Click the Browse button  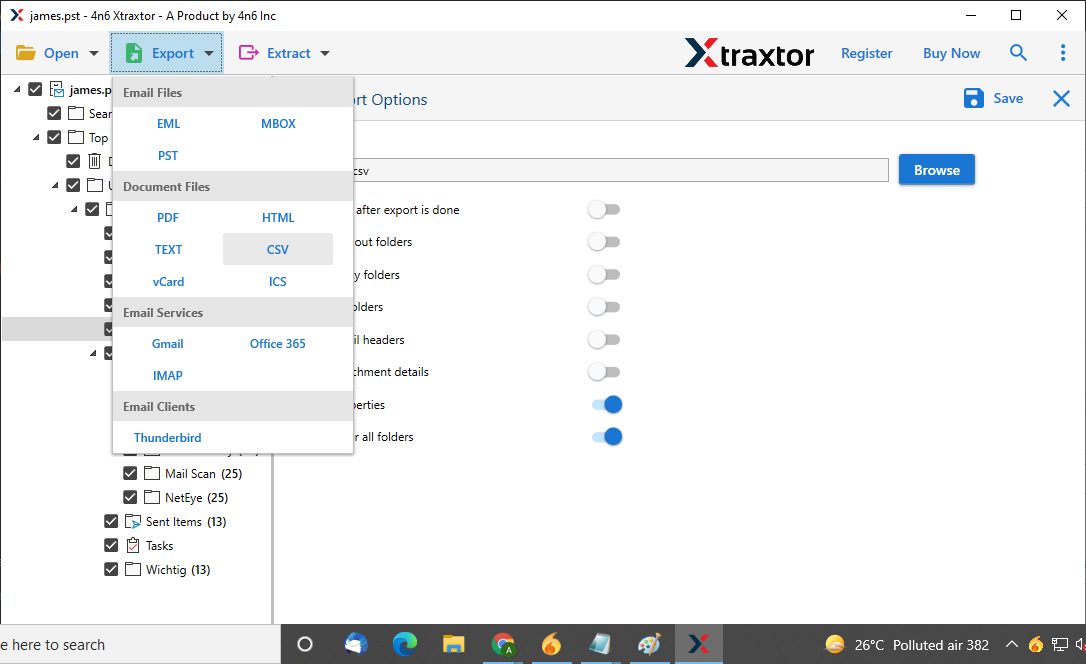[936, 170]
